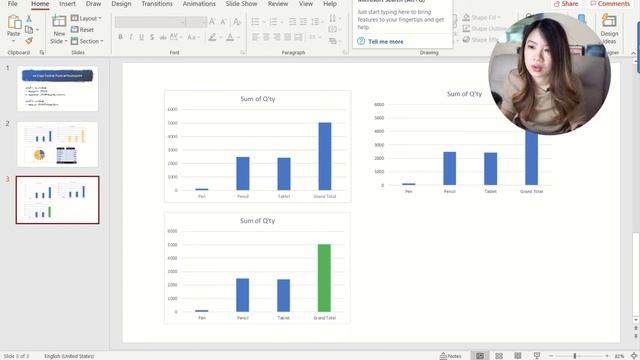Click the Cut scissors icon
Image resolution: width=640 pixels, height=360 pixels.
click(29, 18)
